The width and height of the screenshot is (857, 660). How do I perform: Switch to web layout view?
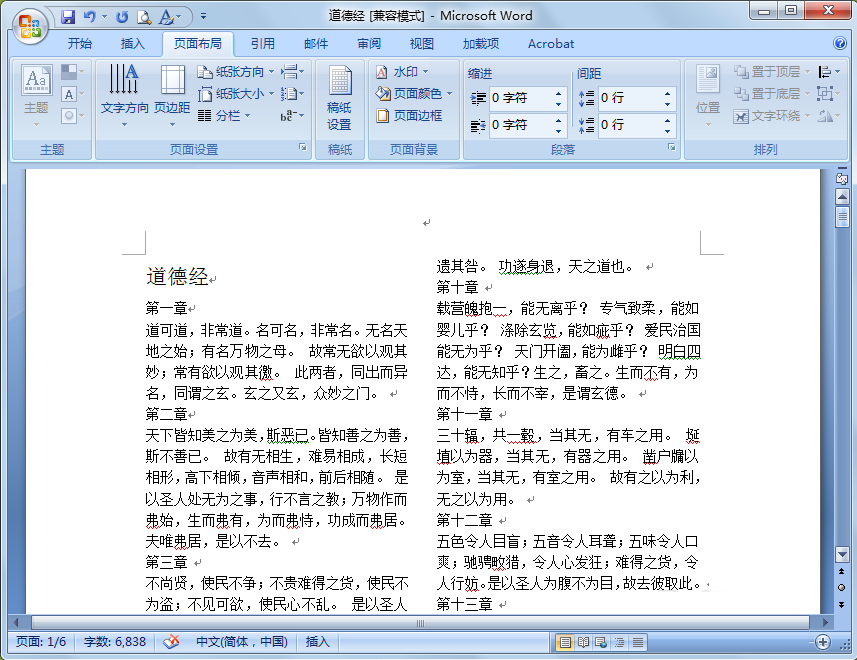coord(602,642)
